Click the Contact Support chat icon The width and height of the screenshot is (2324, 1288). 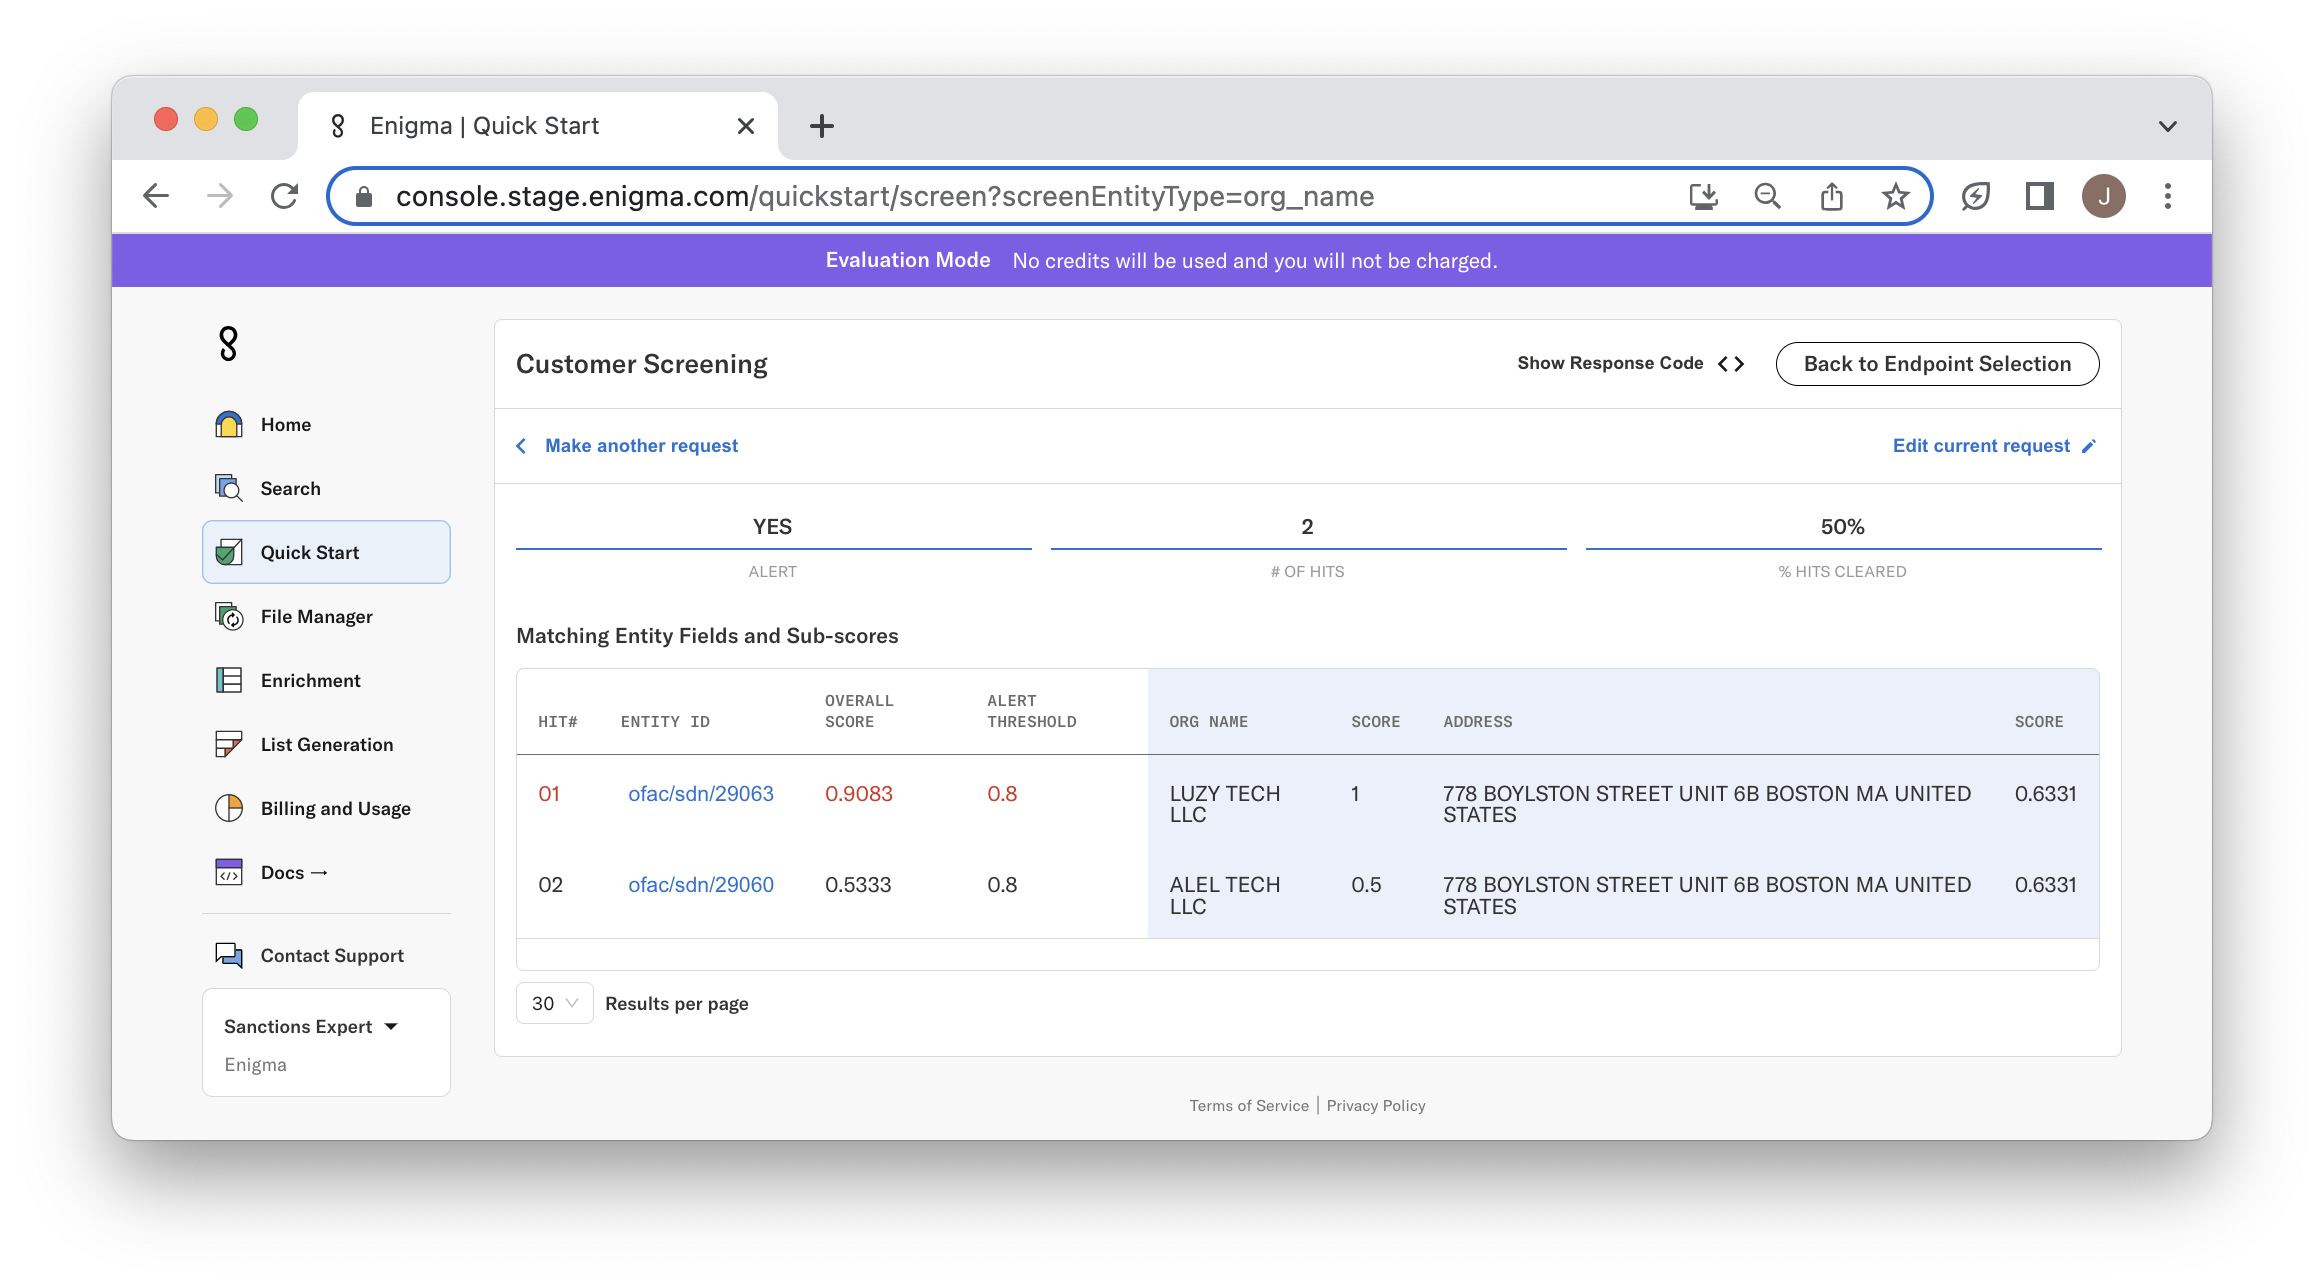click(229, 955)
